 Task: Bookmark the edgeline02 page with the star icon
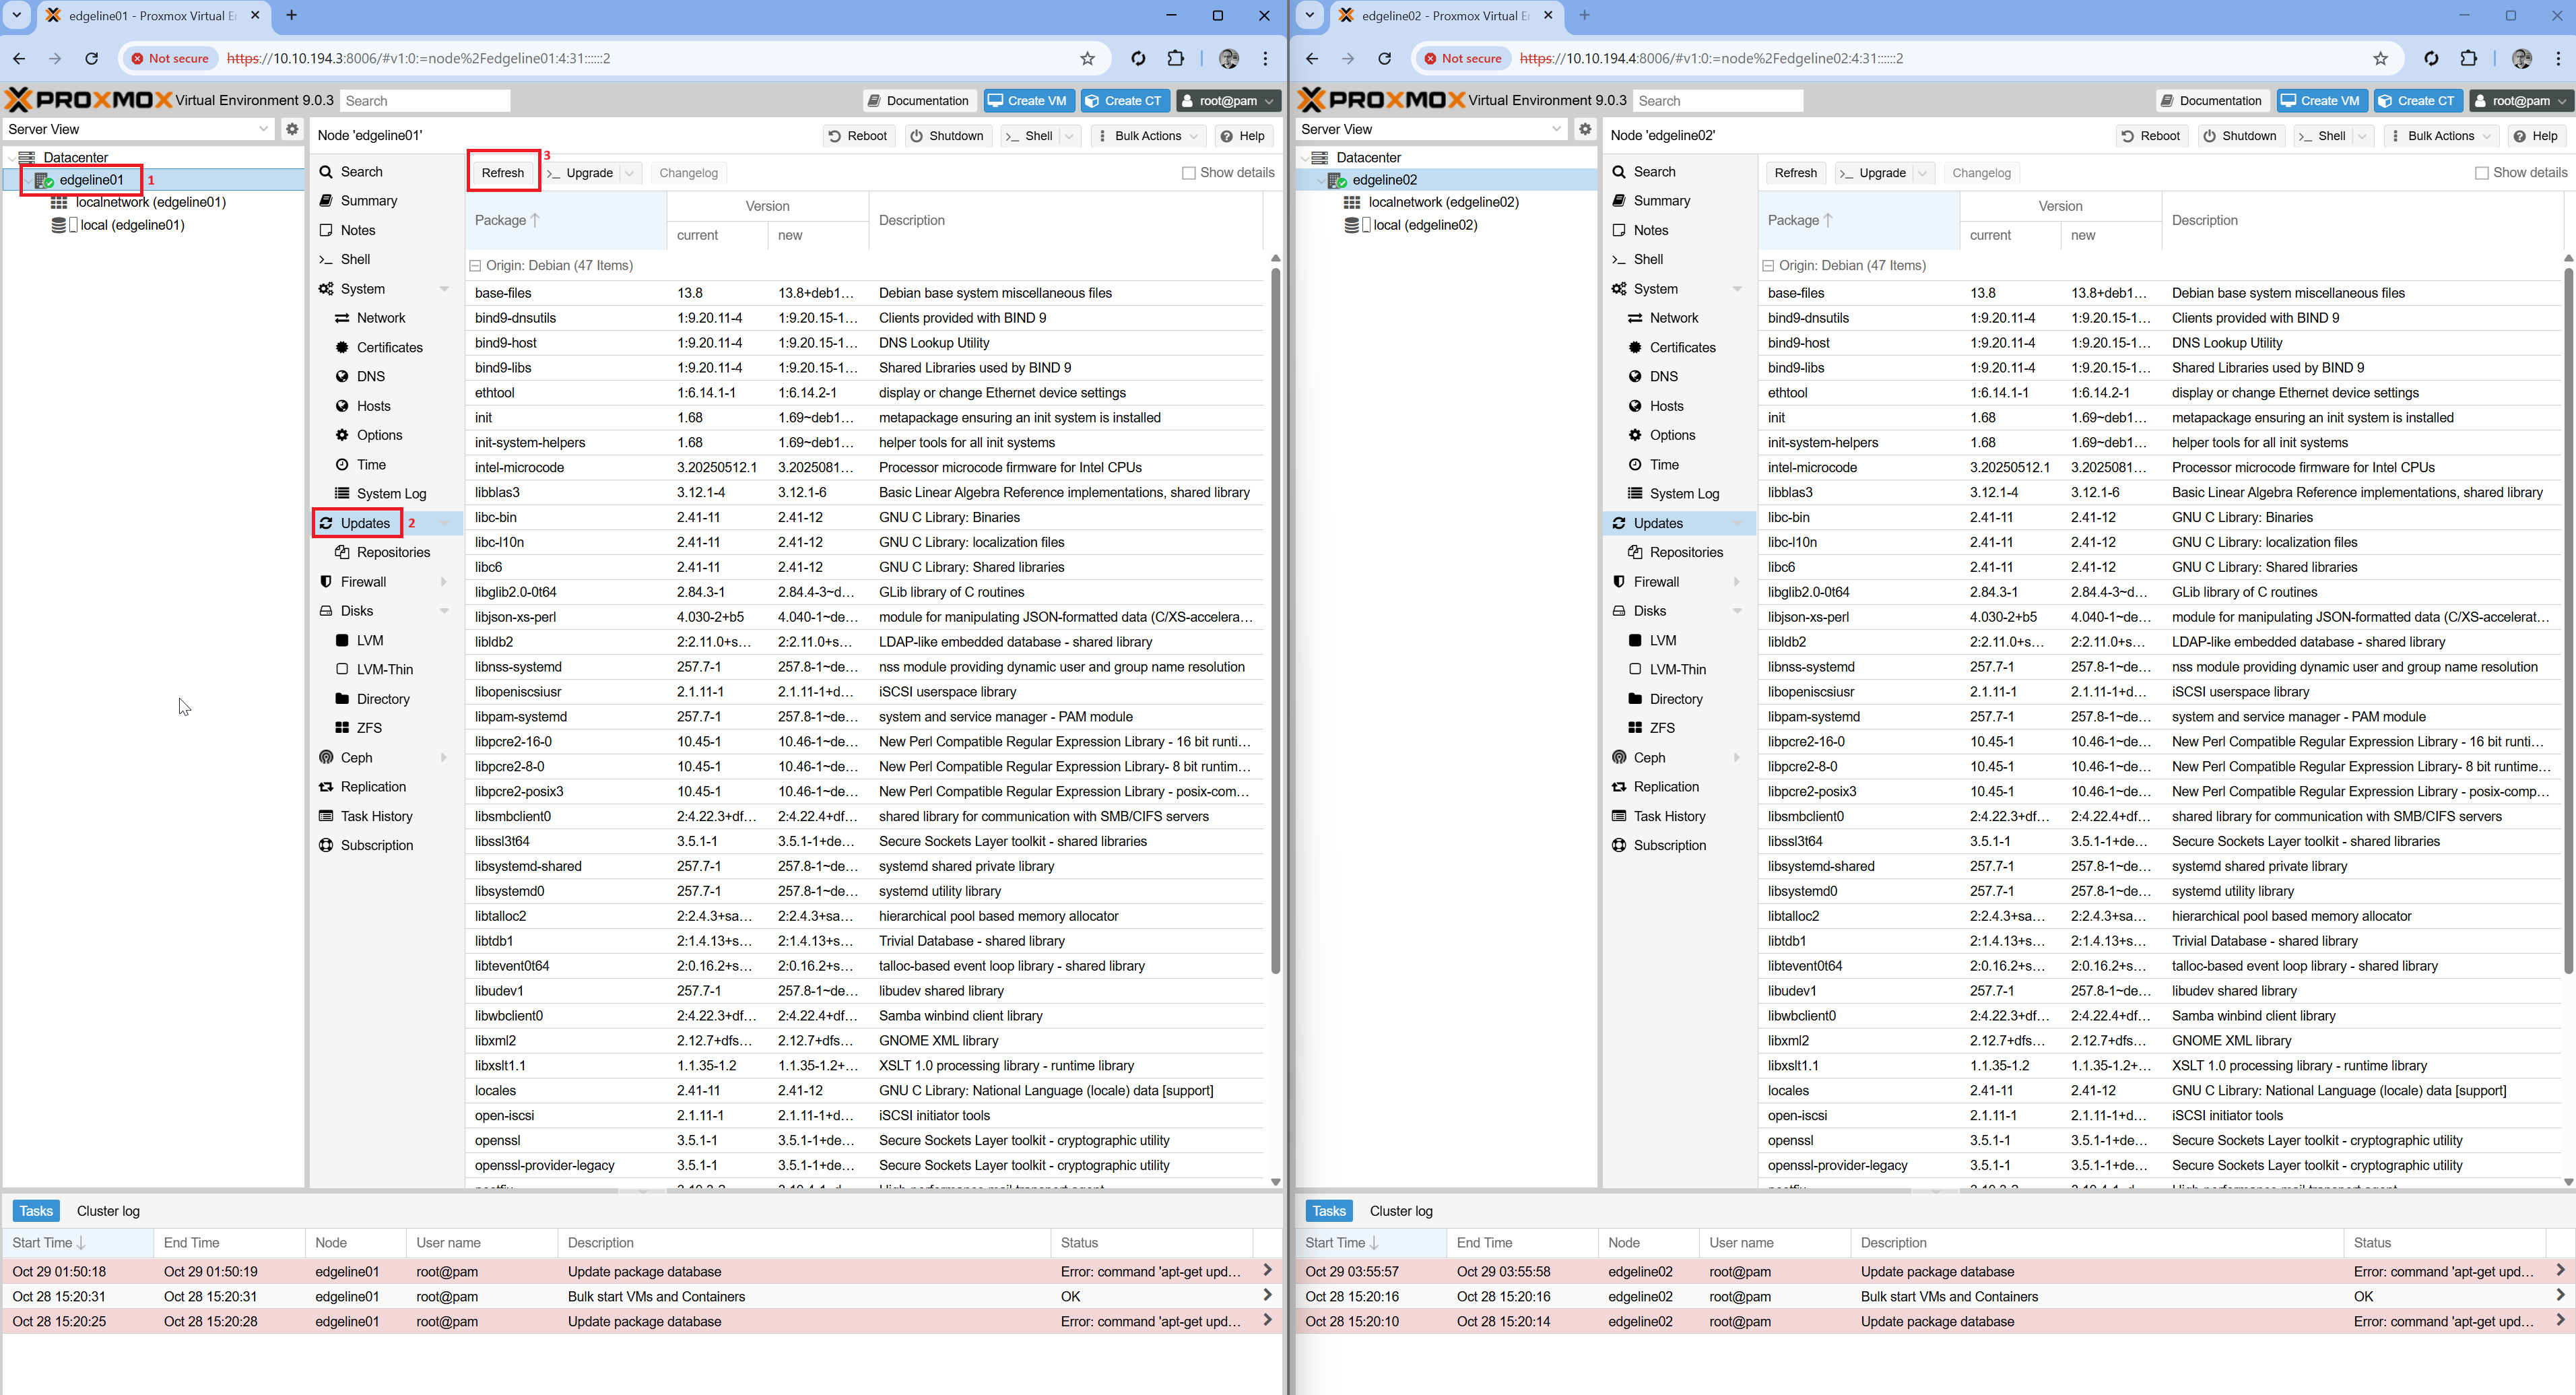pyautogui.click(x=2381, y=58)
